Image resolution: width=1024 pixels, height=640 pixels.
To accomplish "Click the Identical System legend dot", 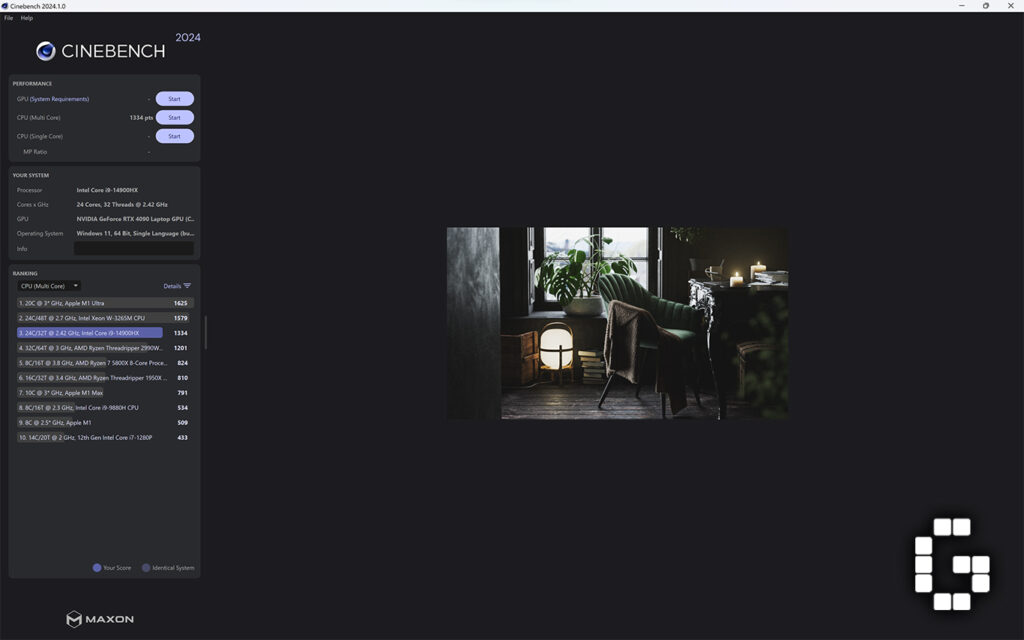I will [146, 568].
